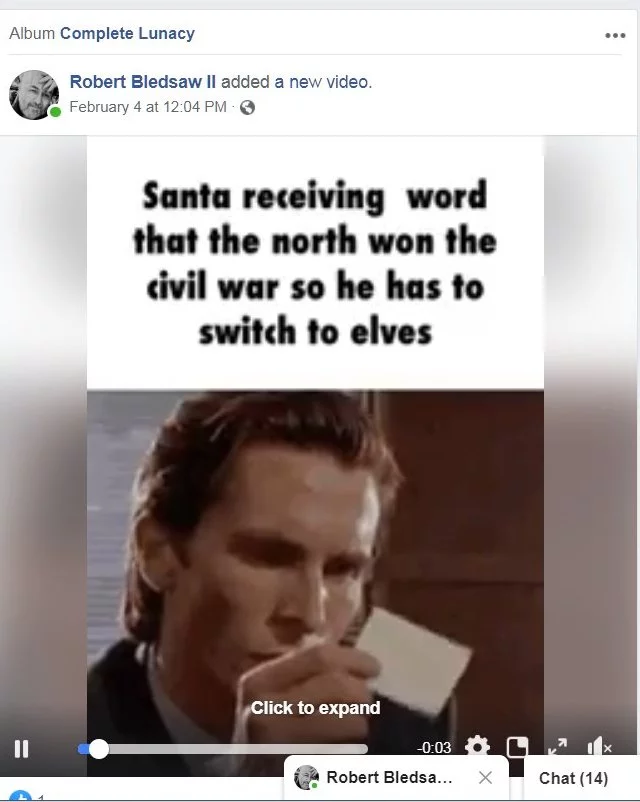640x802 pixels.
Task: Click the avatar in the chat tab
Action: click(306, 777)
